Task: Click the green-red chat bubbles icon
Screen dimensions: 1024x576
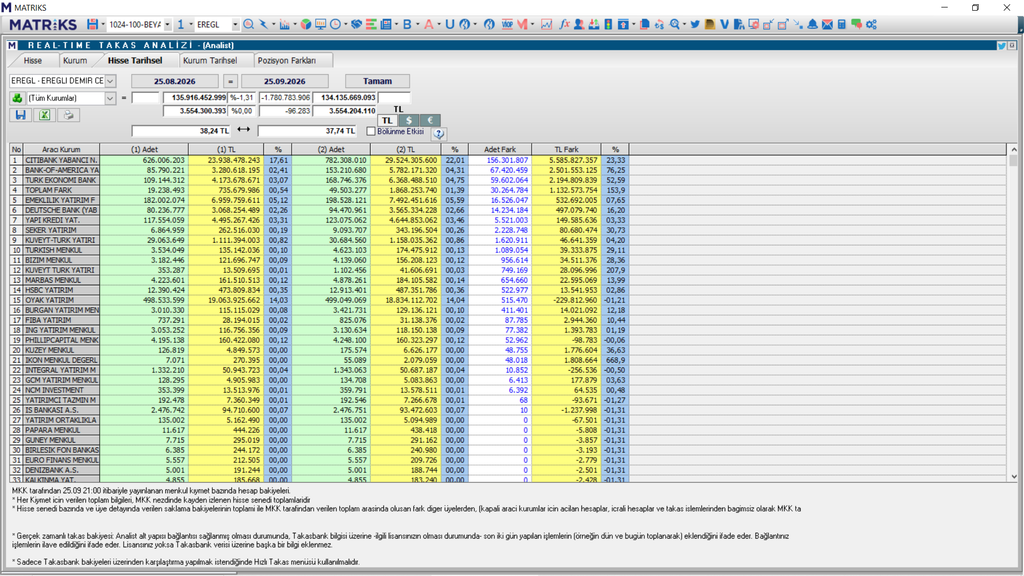Action: coord(856,24)
